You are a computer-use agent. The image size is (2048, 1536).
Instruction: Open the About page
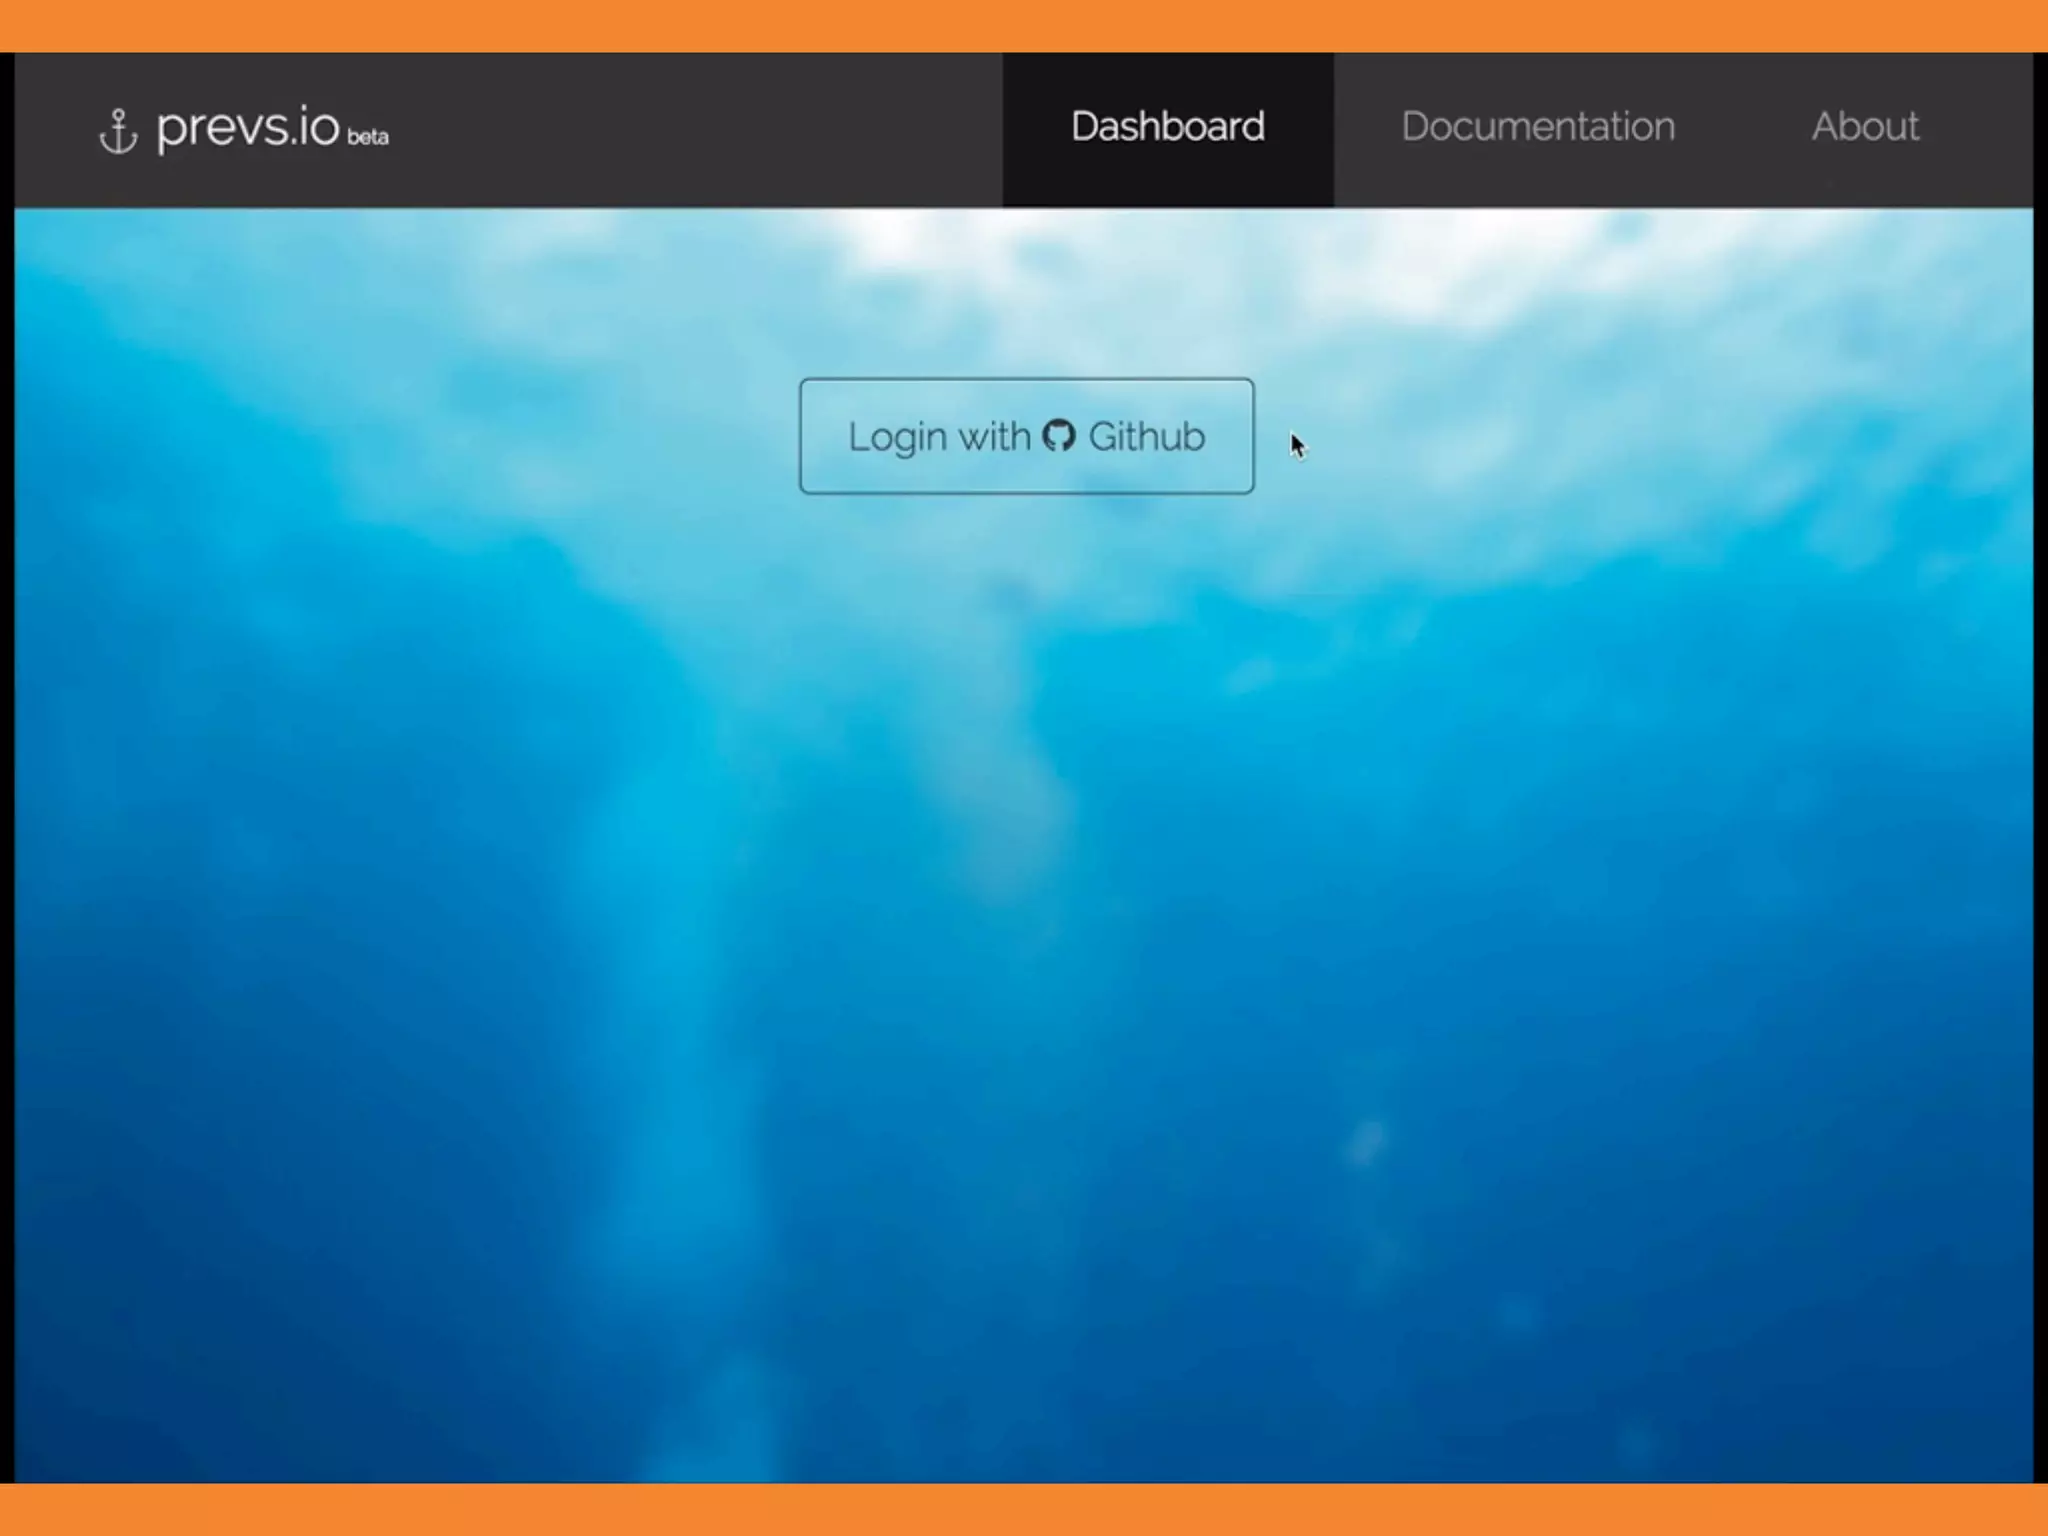point(1864,127)
